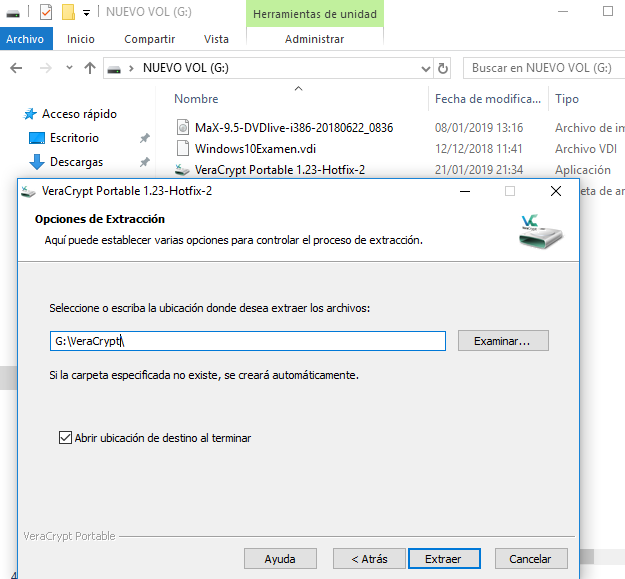Open recent locations dropdown chevron

[69, 68]
